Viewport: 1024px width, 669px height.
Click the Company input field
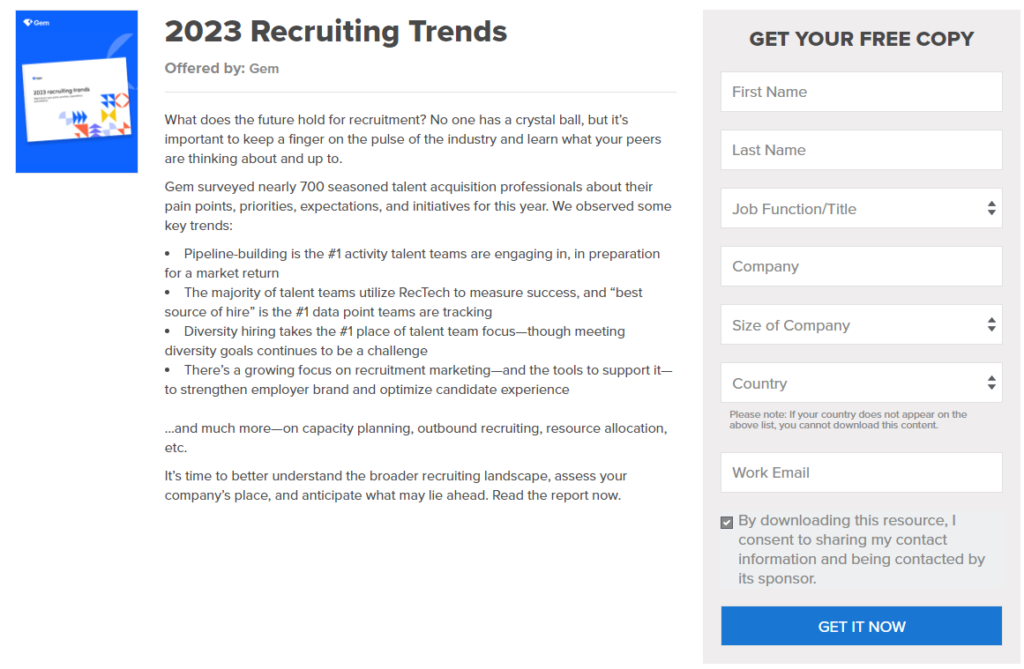[x=861, y=266]
